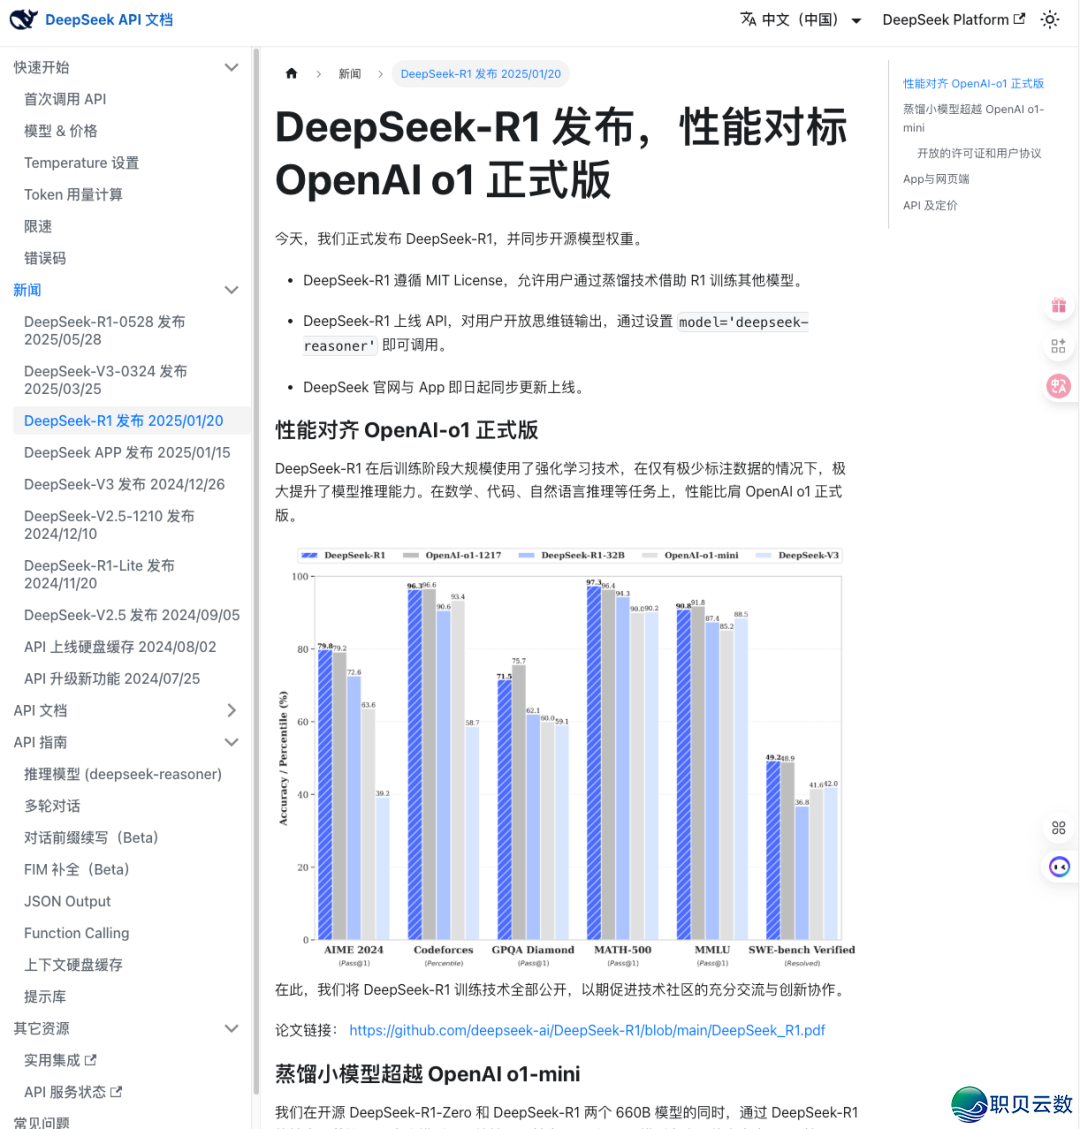Expand the API 文档 section chevron

pyautogui.click(x=231, y=710)
